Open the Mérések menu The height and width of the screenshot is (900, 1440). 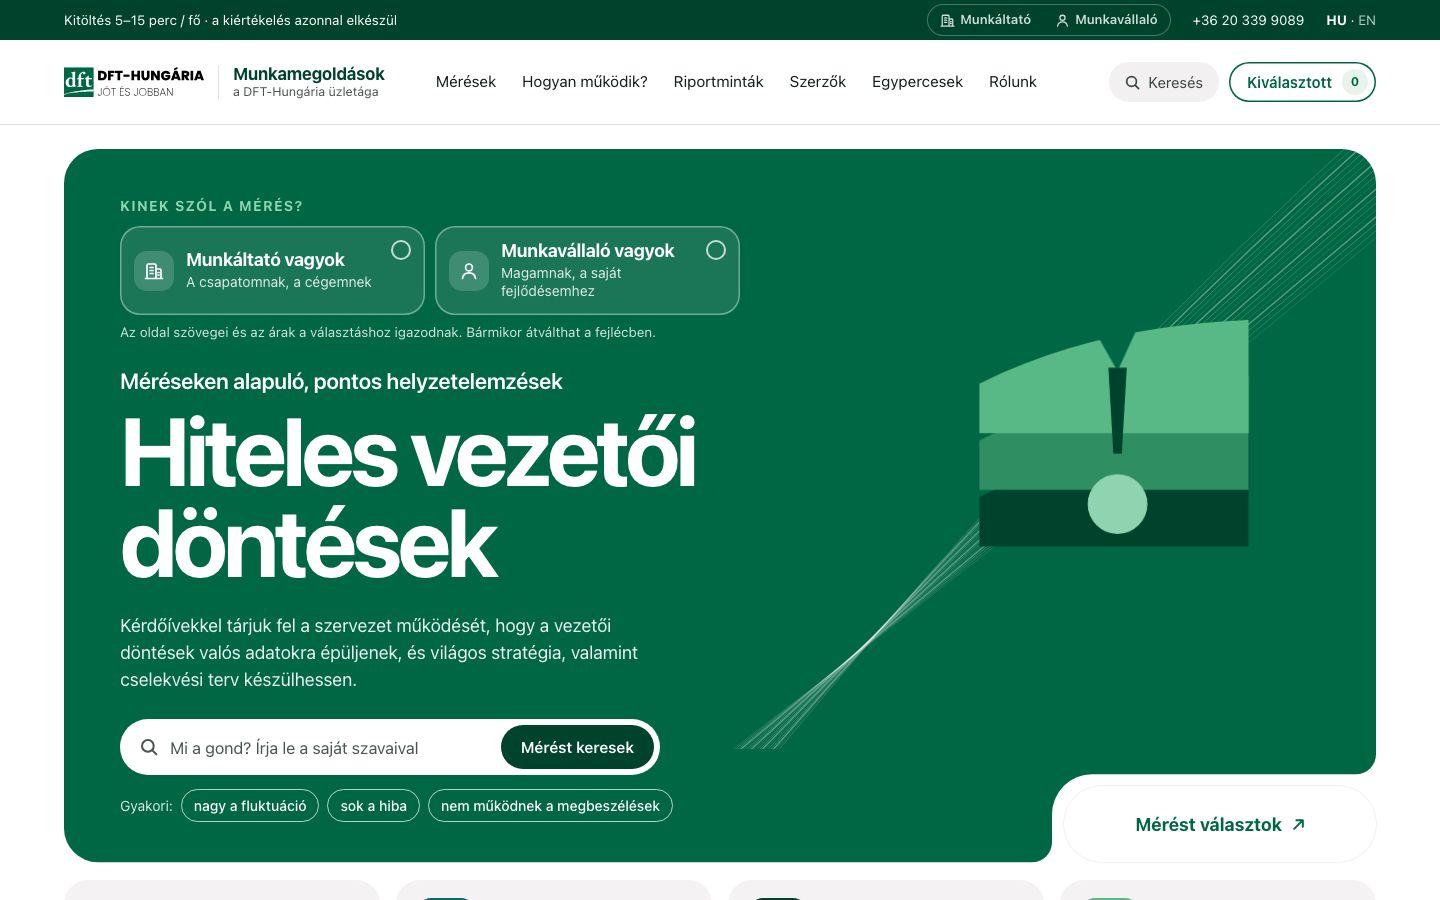(x=466, y=82)
